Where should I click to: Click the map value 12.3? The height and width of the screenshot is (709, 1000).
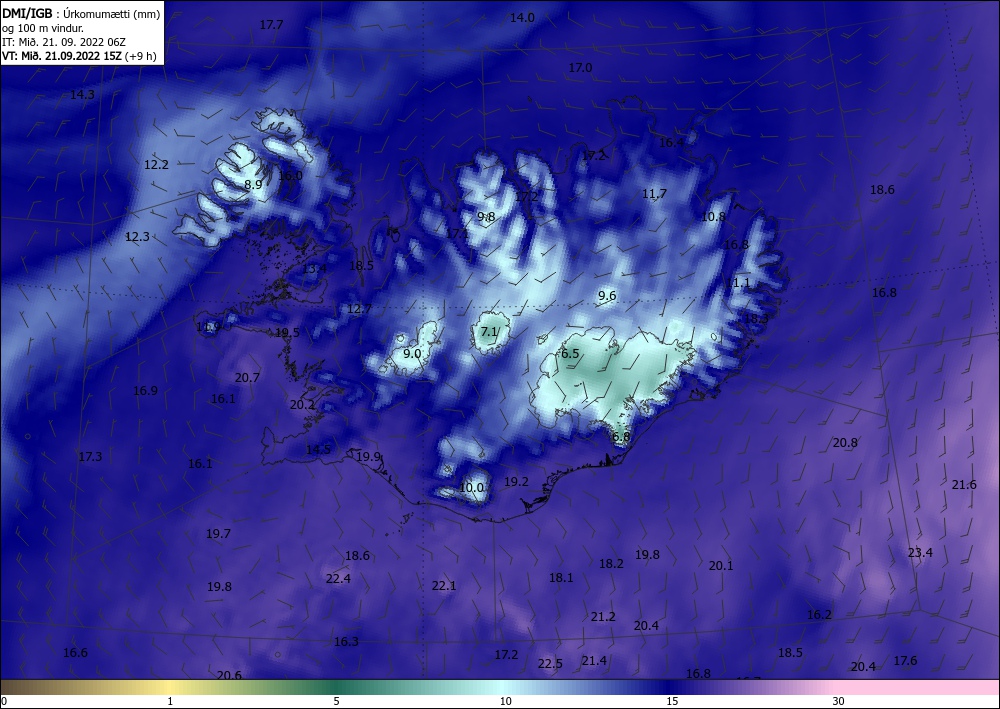pyautogui.click(x=137, y=237)
